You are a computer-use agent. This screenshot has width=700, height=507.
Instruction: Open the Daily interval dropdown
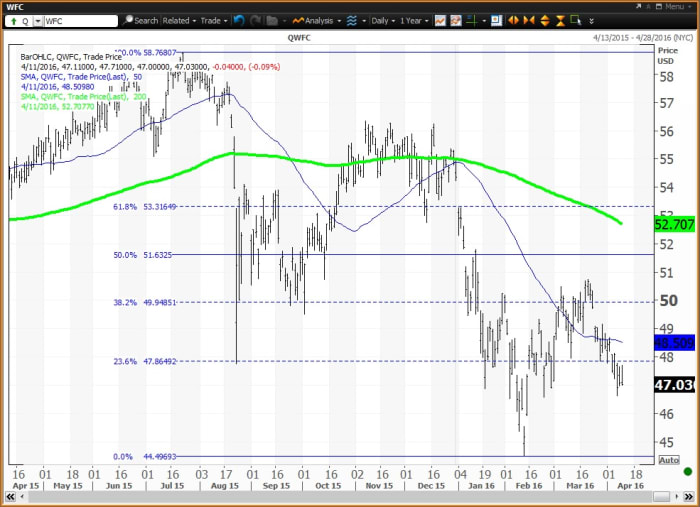click(383, 21)
